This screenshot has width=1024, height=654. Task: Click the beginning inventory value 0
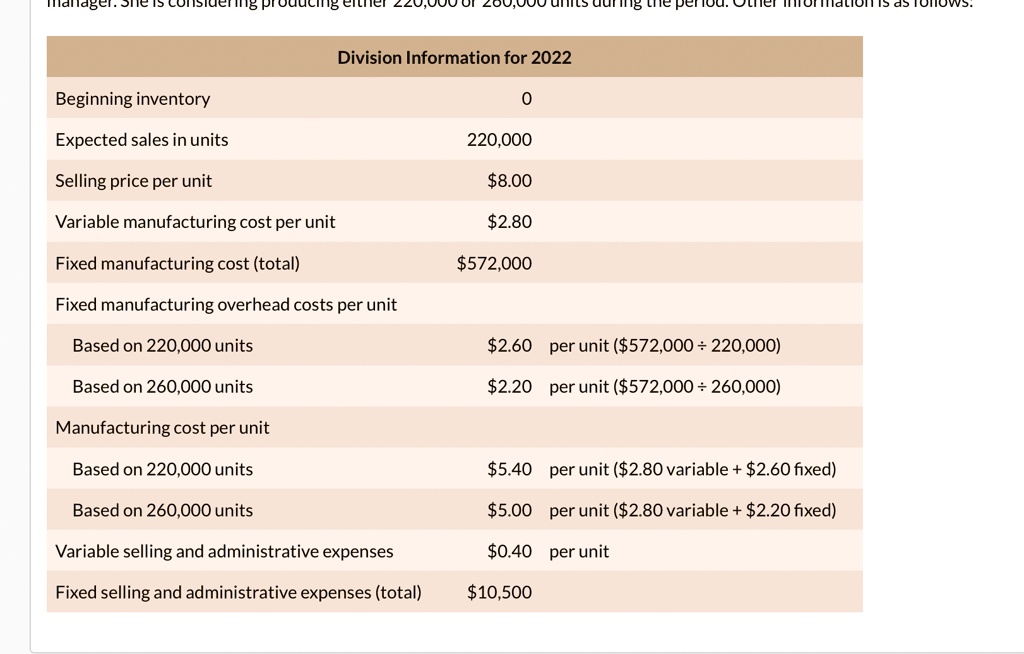pyautogui.click(x=526, y=99)
